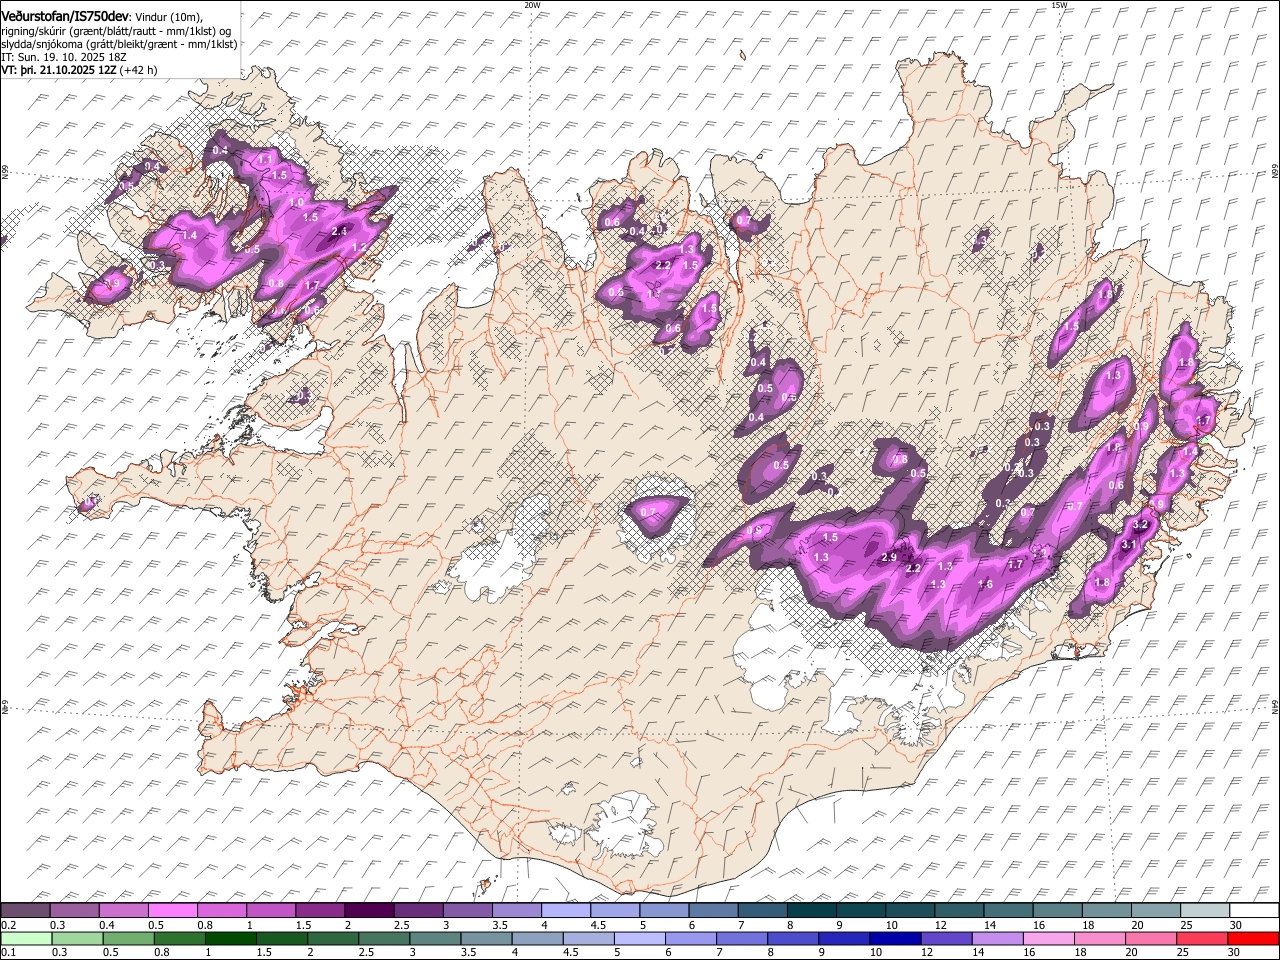
Task: Pick the deep blue 10–12 swatch, green legend row
Action: [896, 938]
